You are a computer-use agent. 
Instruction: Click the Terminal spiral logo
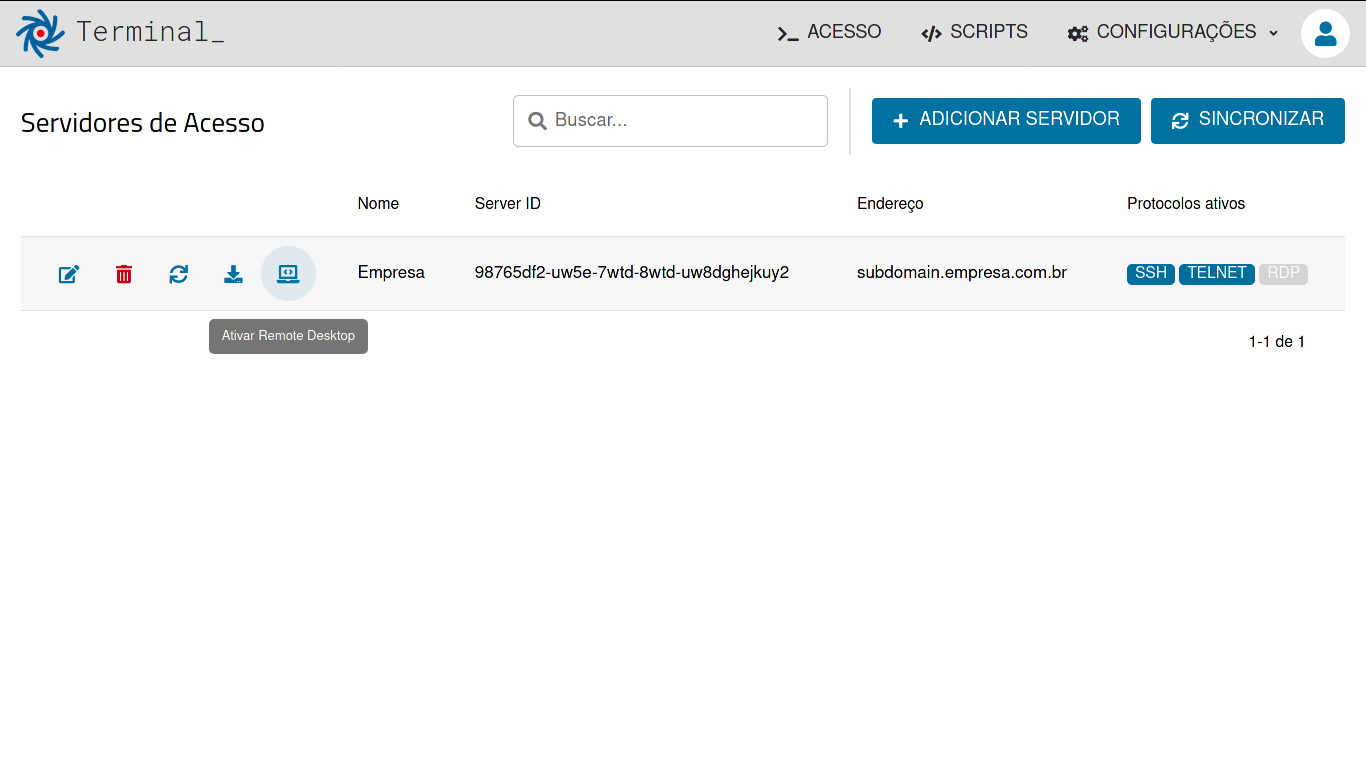40,33
